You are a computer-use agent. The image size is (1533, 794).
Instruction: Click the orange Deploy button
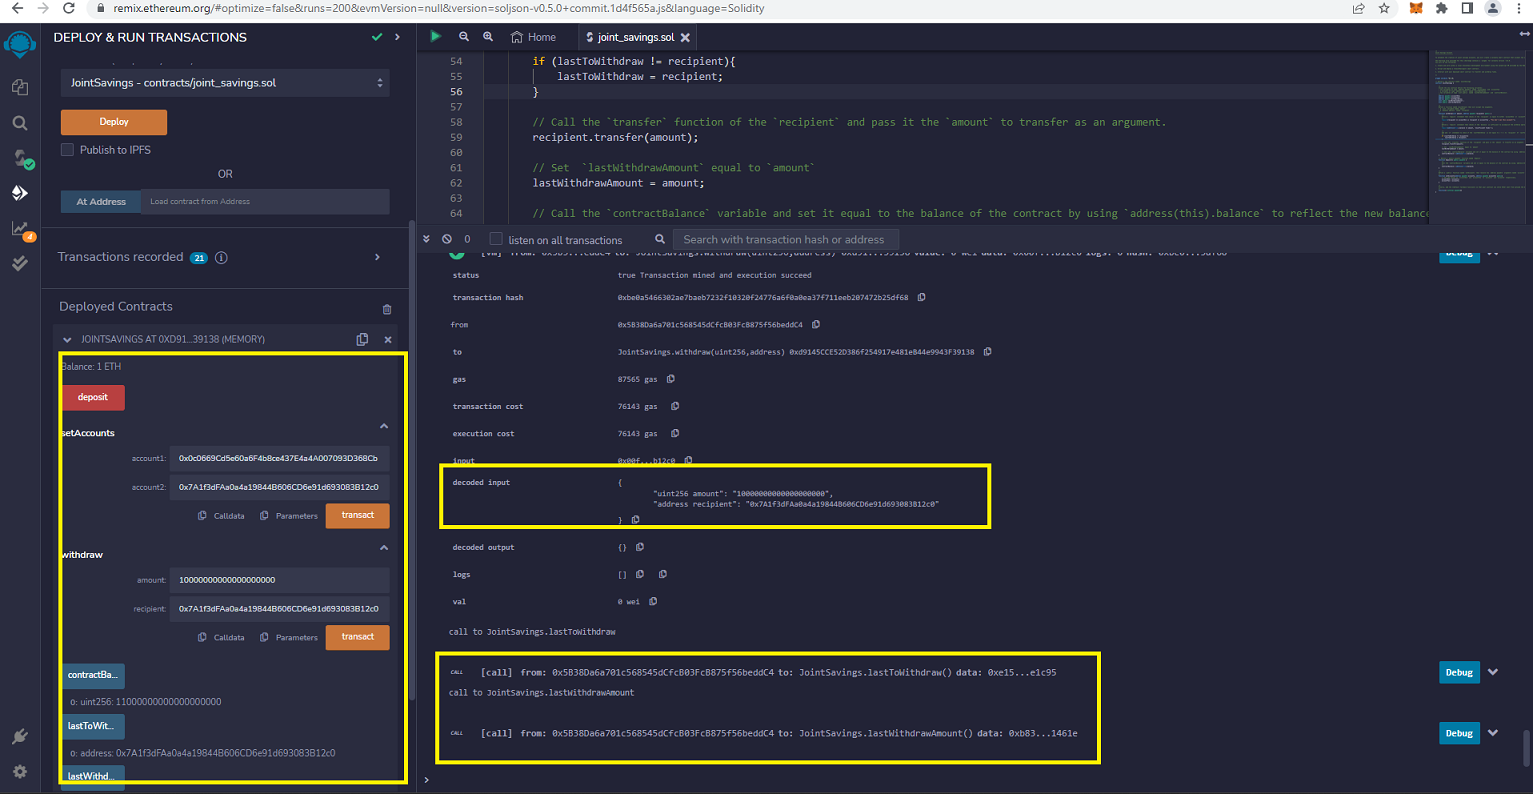coord(114,122)
